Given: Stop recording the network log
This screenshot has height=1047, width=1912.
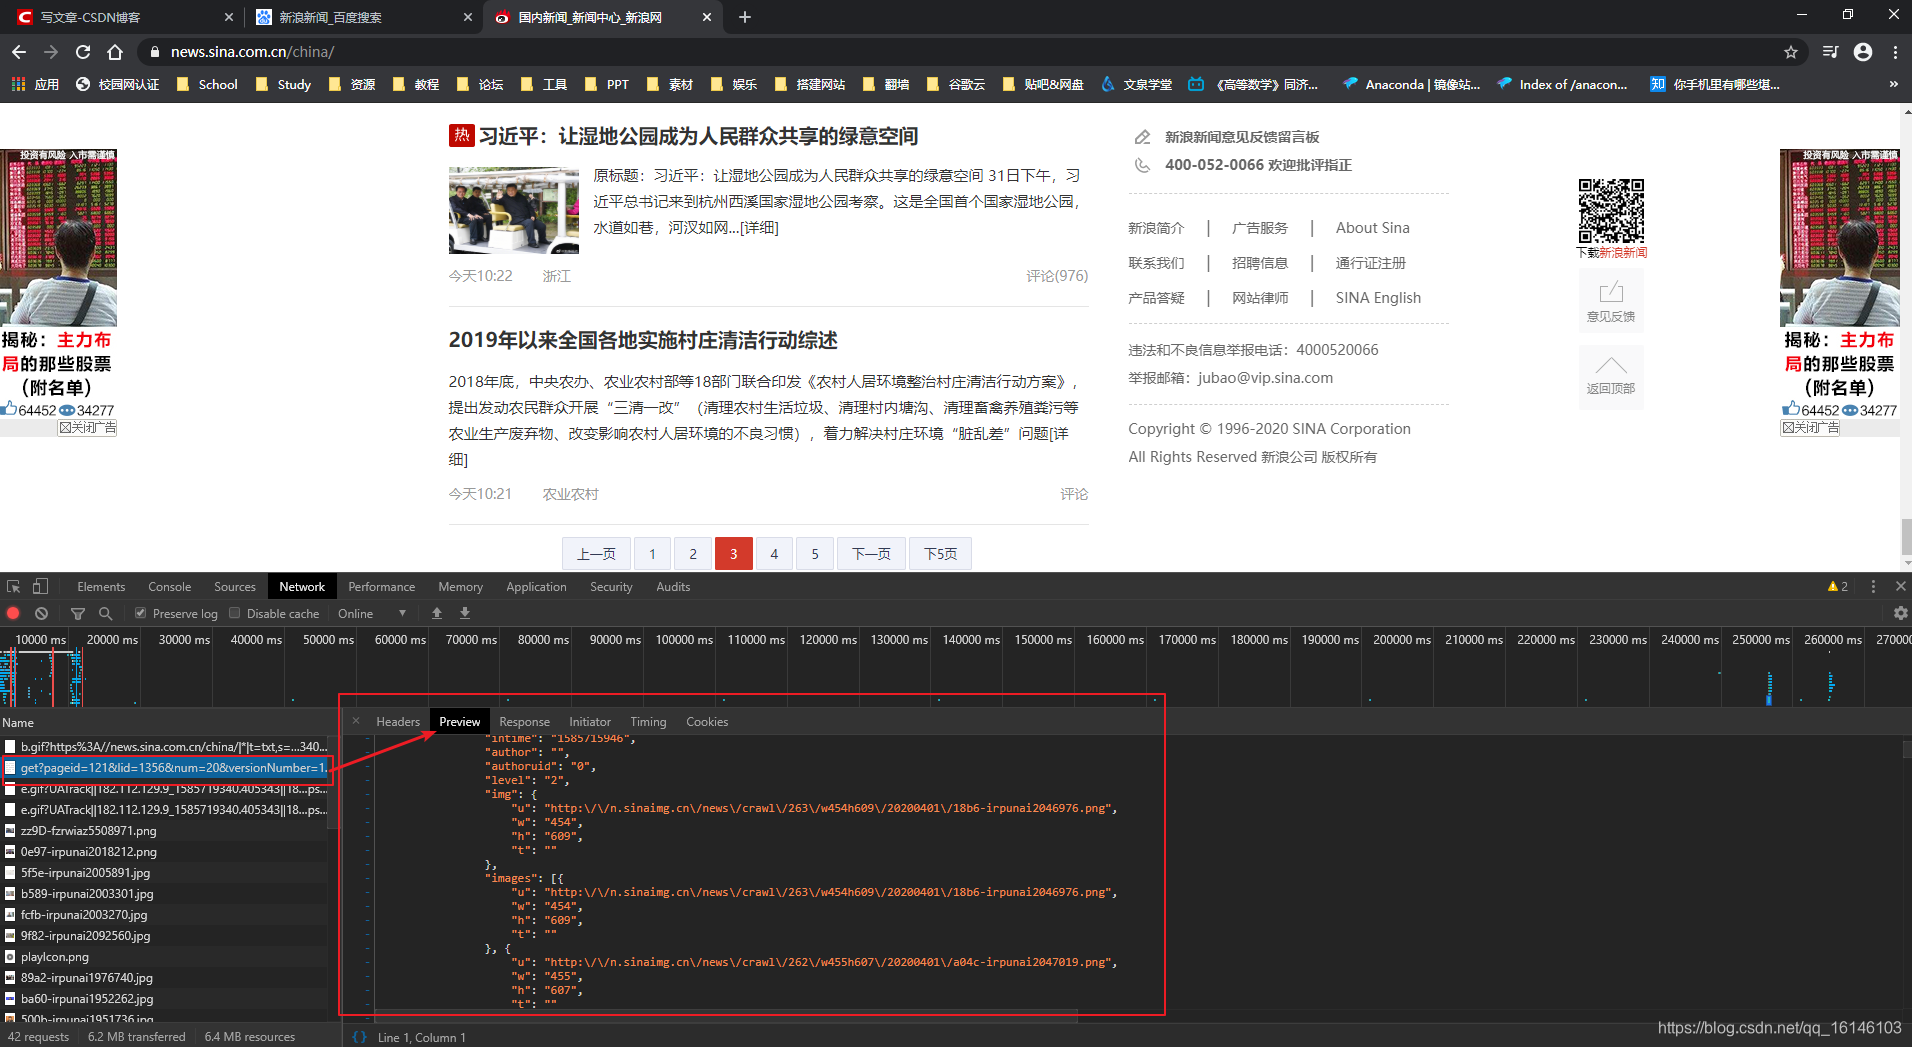Looking at the screenshot, I should point(13,614).
